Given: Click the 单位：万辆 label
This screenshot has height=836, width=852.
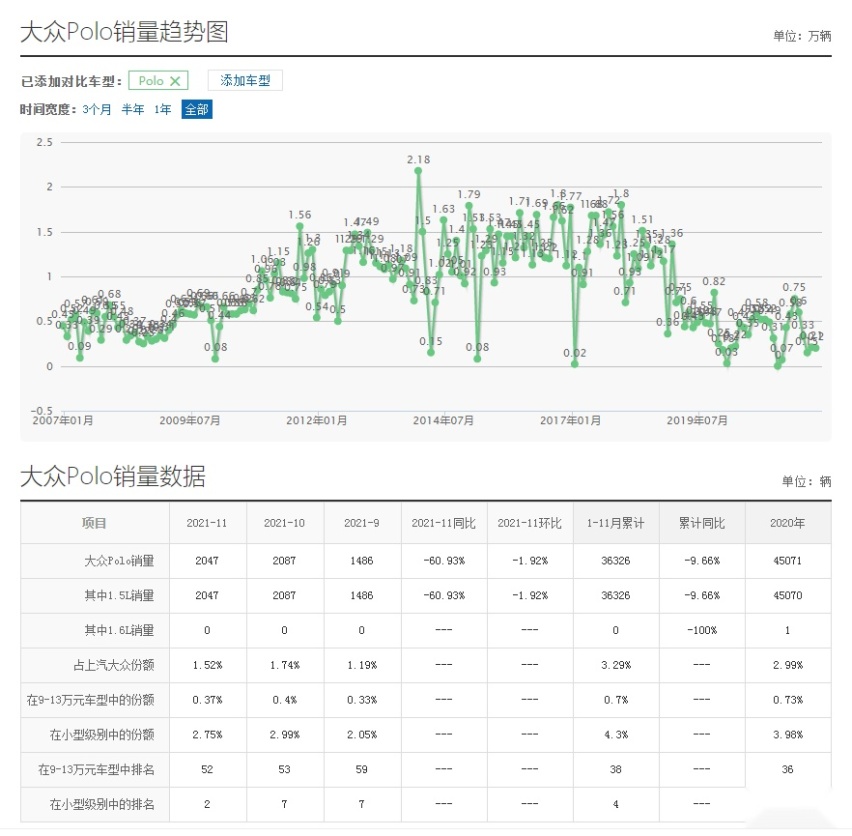Looking at the screenshot, I should click(802, 36).
